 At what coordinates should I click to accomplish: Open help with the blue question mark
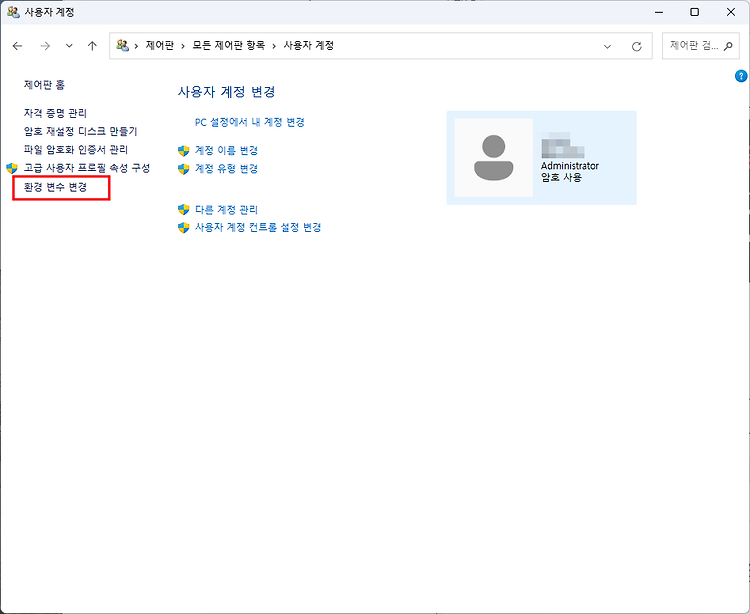click(x=741, y=76)
